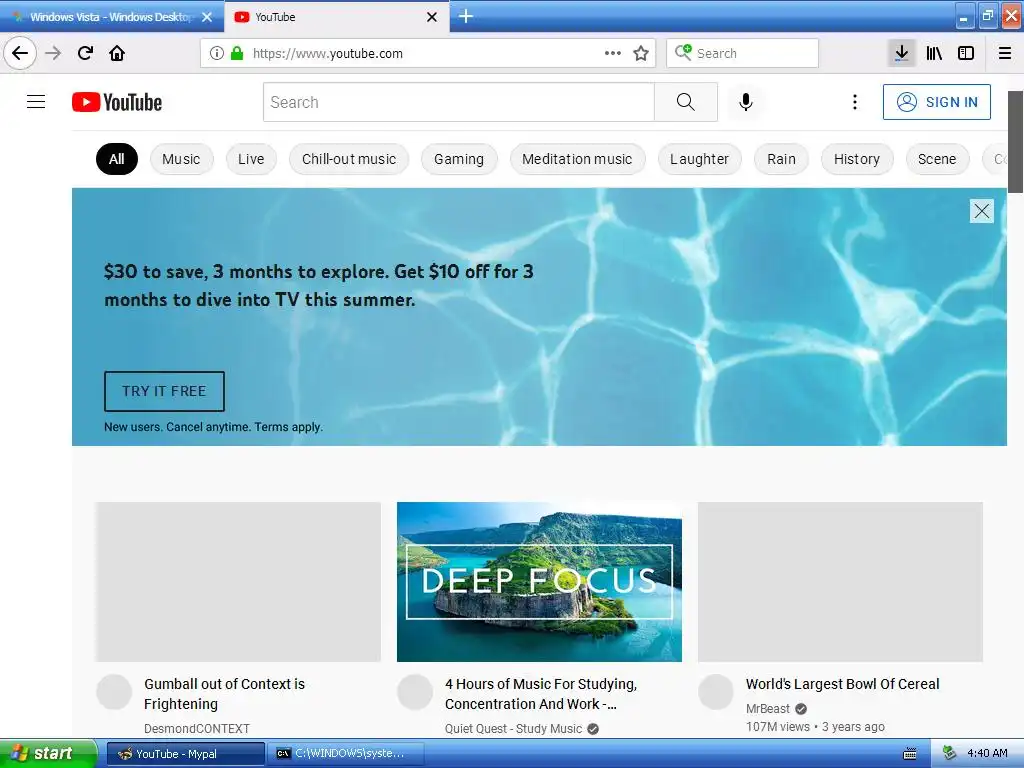Open the browser downloads panel
1024x768 pixels.
tap(901, 53)
